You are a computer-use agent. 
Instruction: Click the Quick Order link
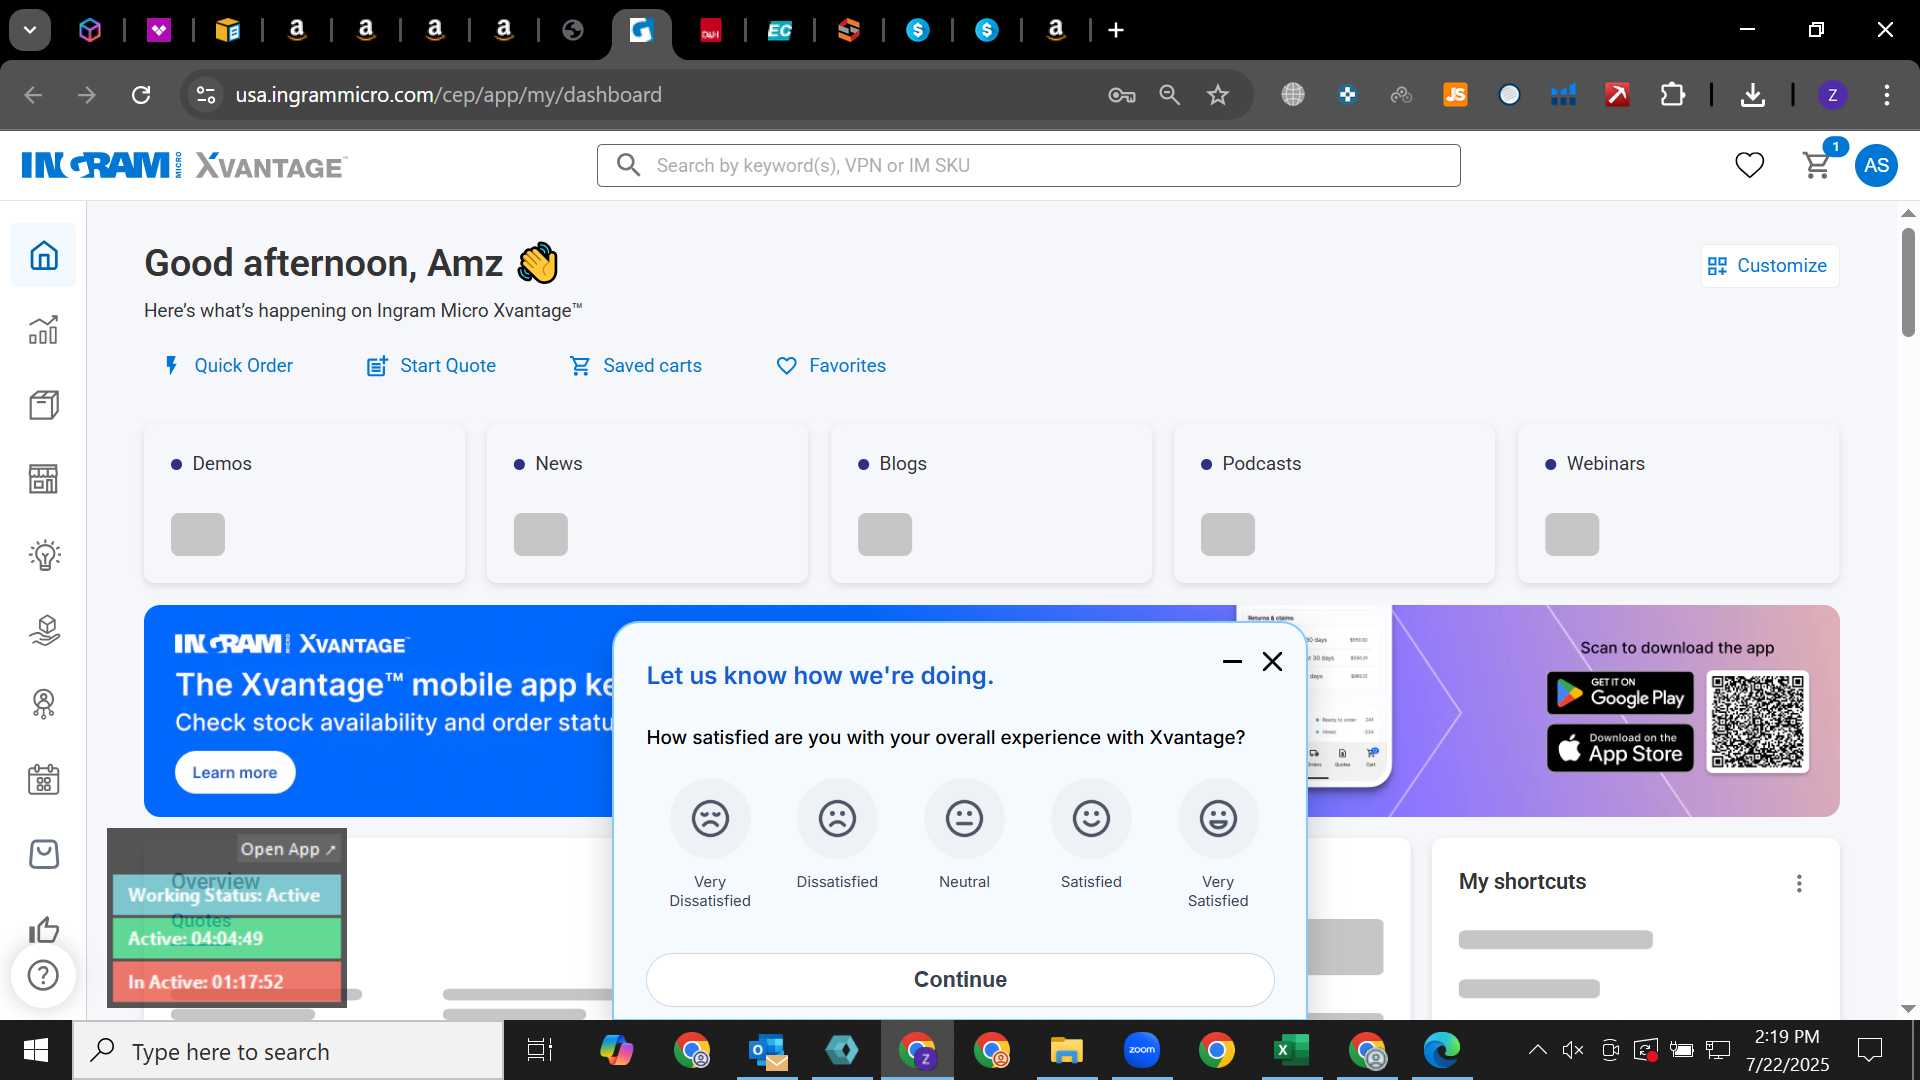coord(229,366)
